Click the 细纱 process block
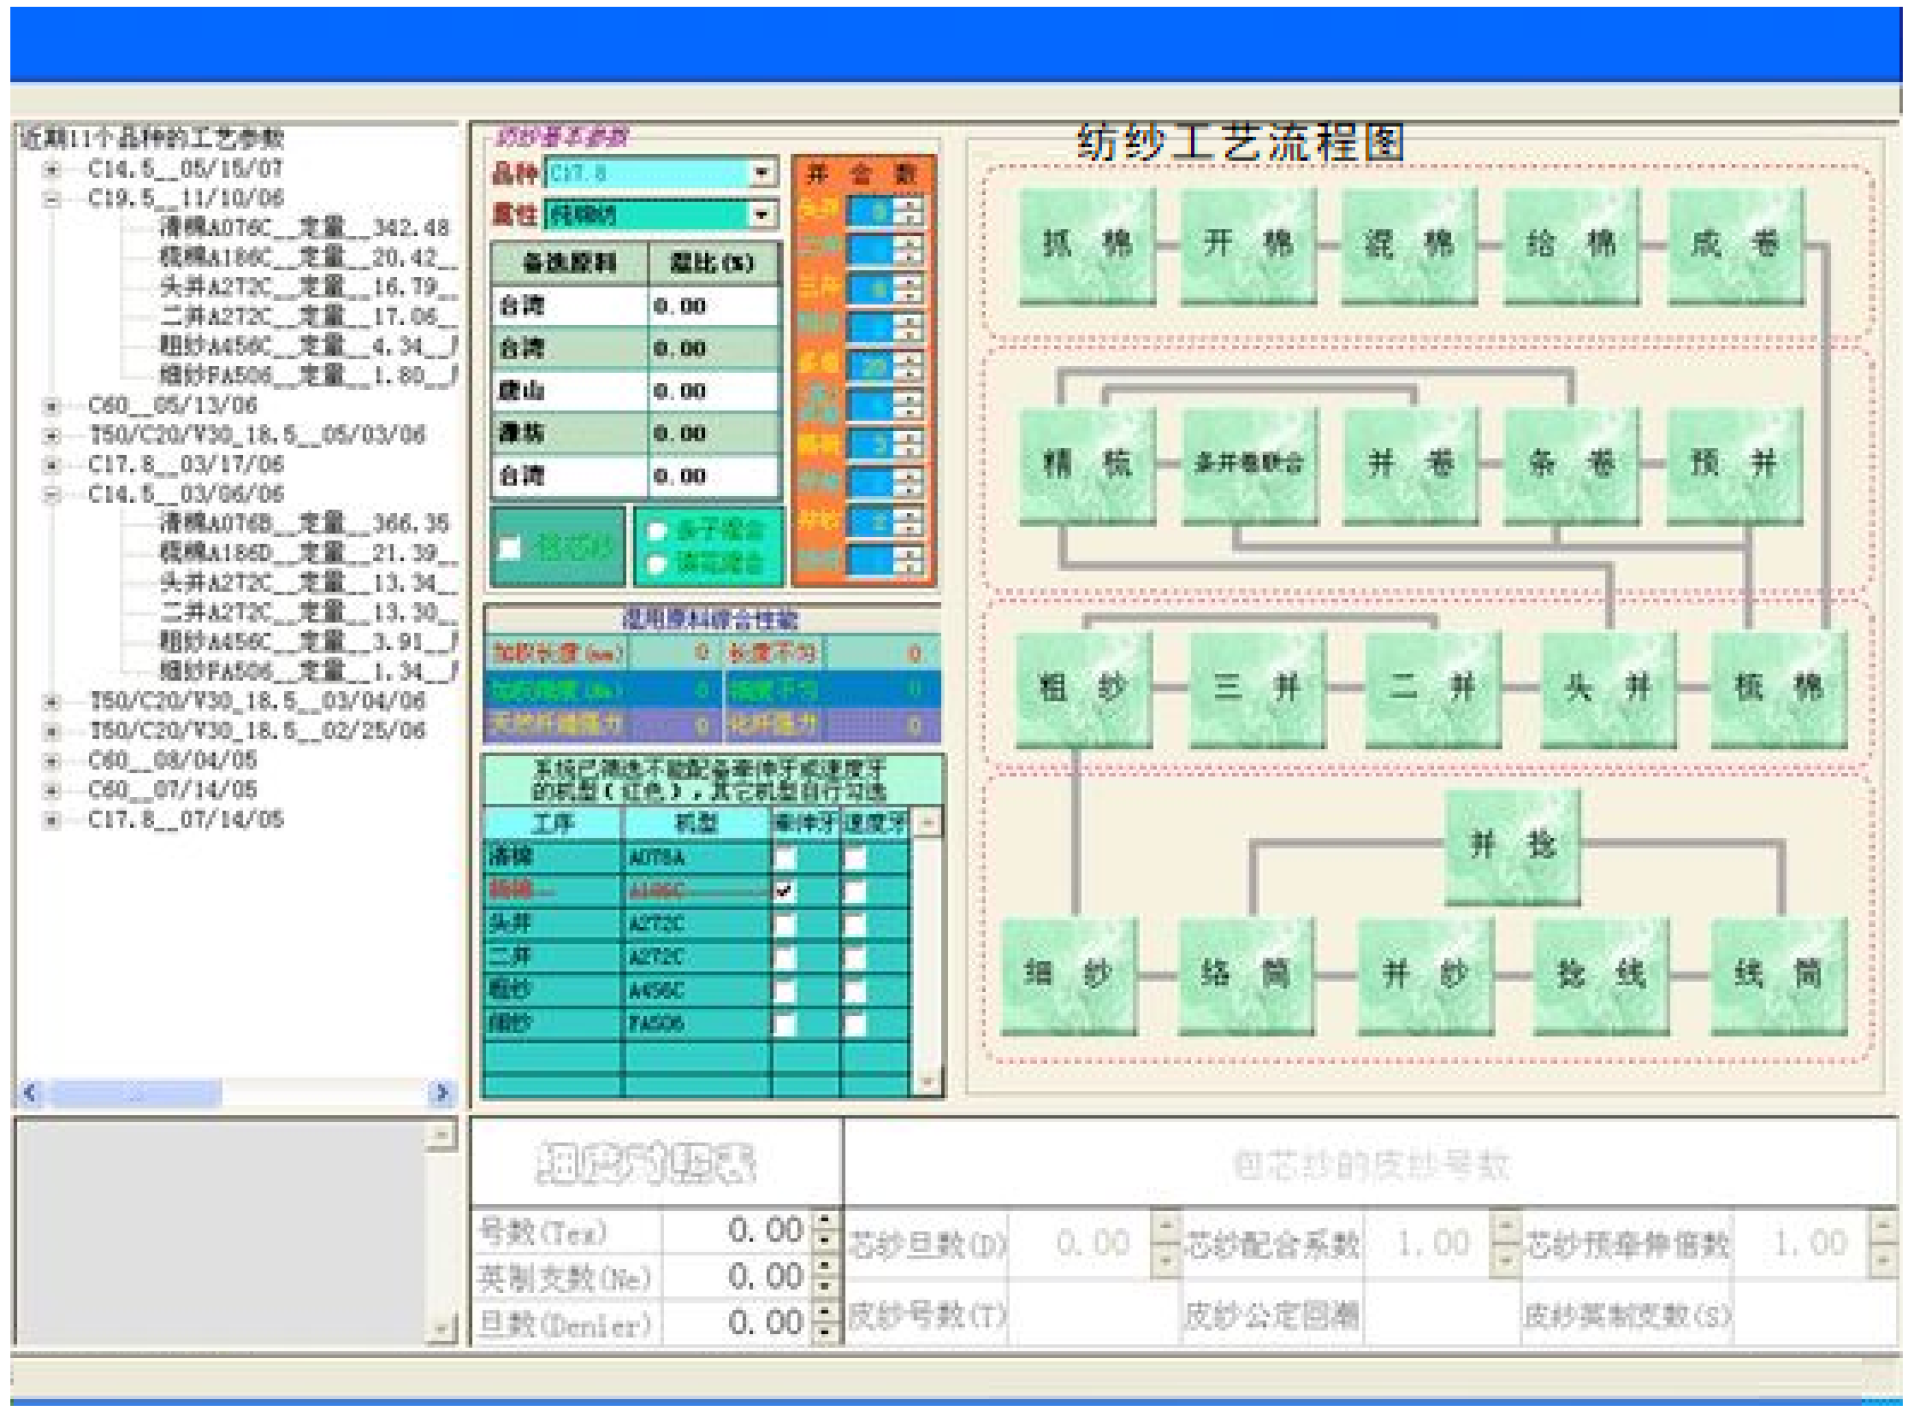The width and height of the screenshot is (1920, 1423). [x=1069, y=975]
